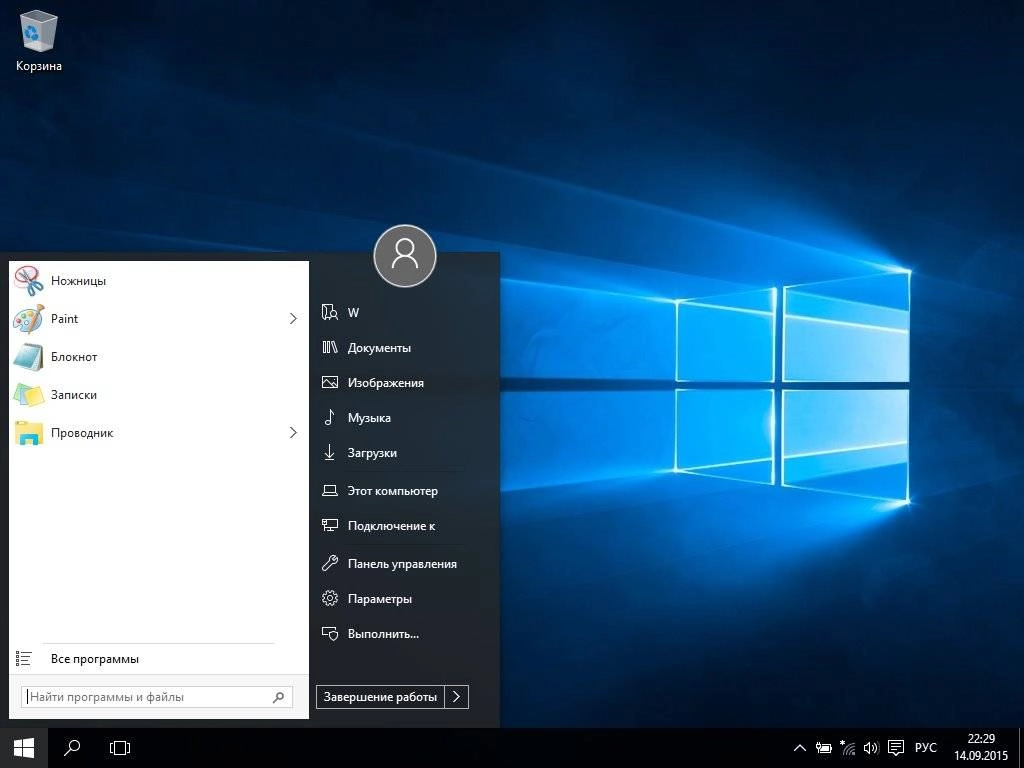Launch Paint from its palette icon
Screen dimensions: 1024x768
pos(29,319)
